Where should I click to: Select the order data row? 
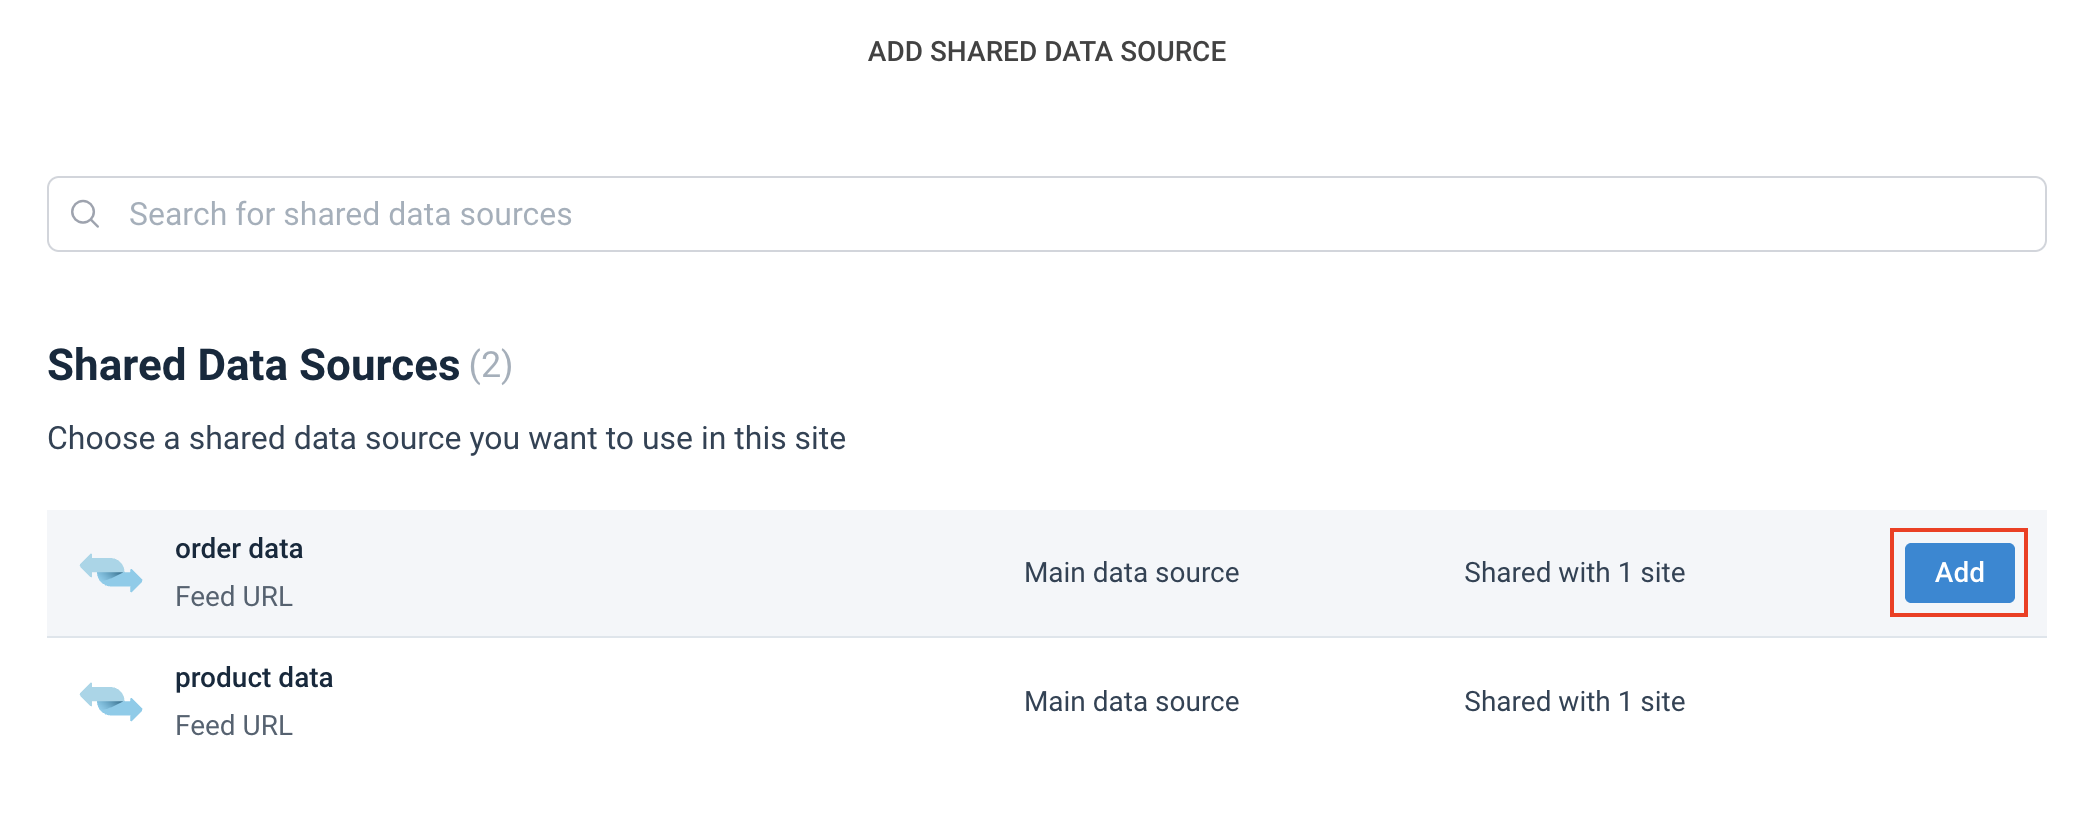point(700,572)
